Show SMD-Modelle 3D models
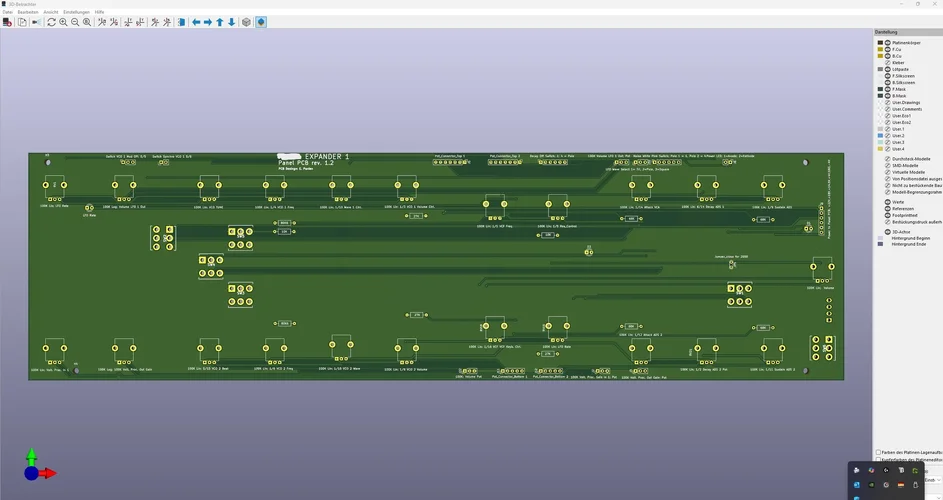Viewport: 943px width, 500px height. 888,165
